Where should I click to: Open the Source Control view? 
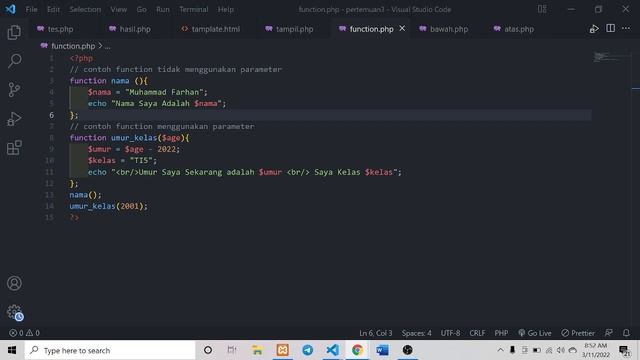click(14, 90)
